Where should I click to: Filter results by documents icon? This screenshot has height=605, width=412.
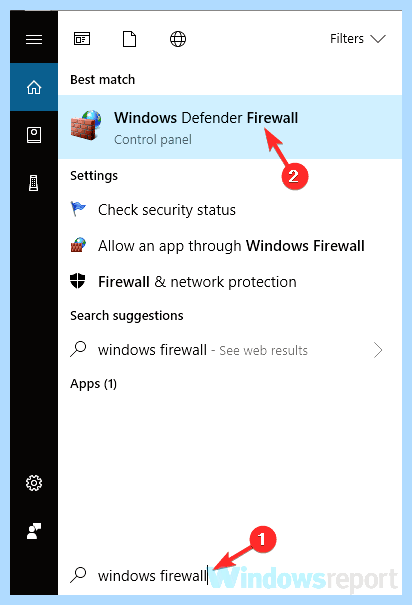point(129,39)
